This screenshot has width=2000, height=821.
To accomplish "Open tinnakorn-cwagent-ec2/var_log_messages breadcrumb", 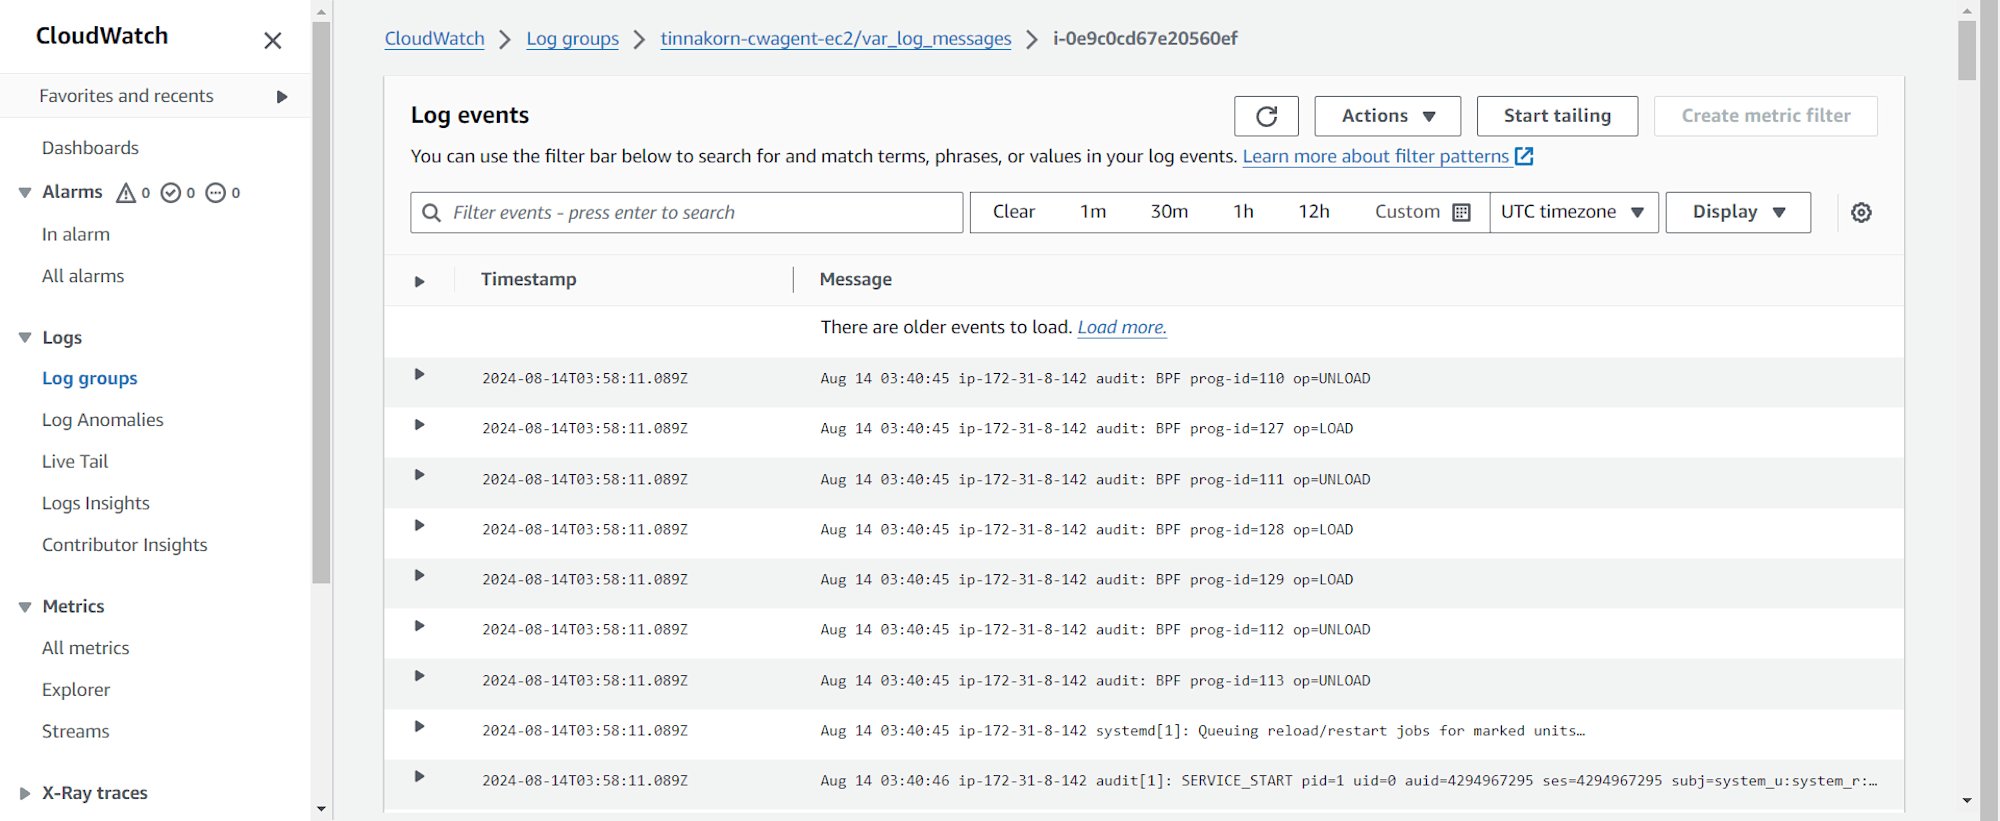I will [x=836, y=39].
